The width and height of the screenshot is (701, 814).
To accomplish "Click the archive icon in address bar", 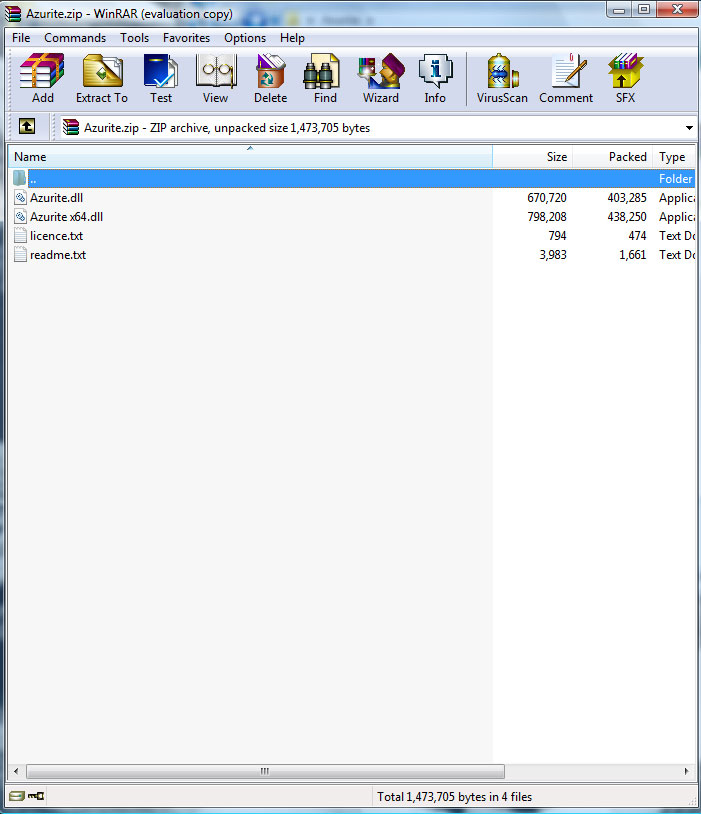I will [x=71, y=127].
